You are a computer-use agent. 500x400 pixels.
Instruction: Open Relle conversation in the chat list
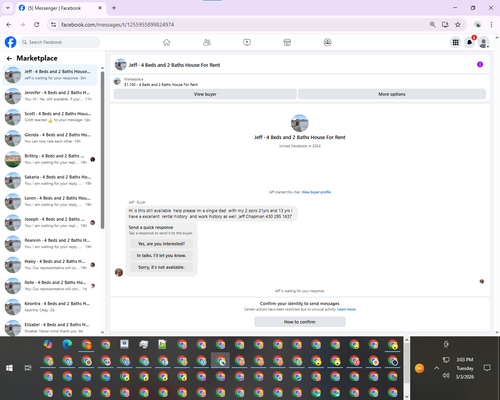coord(50,286)
